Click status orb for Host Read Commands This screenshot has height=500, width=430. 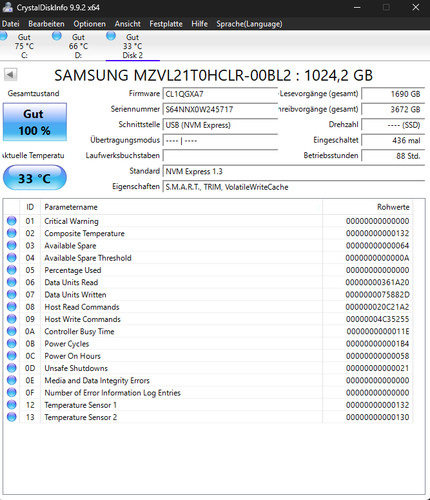pos(12,307)
